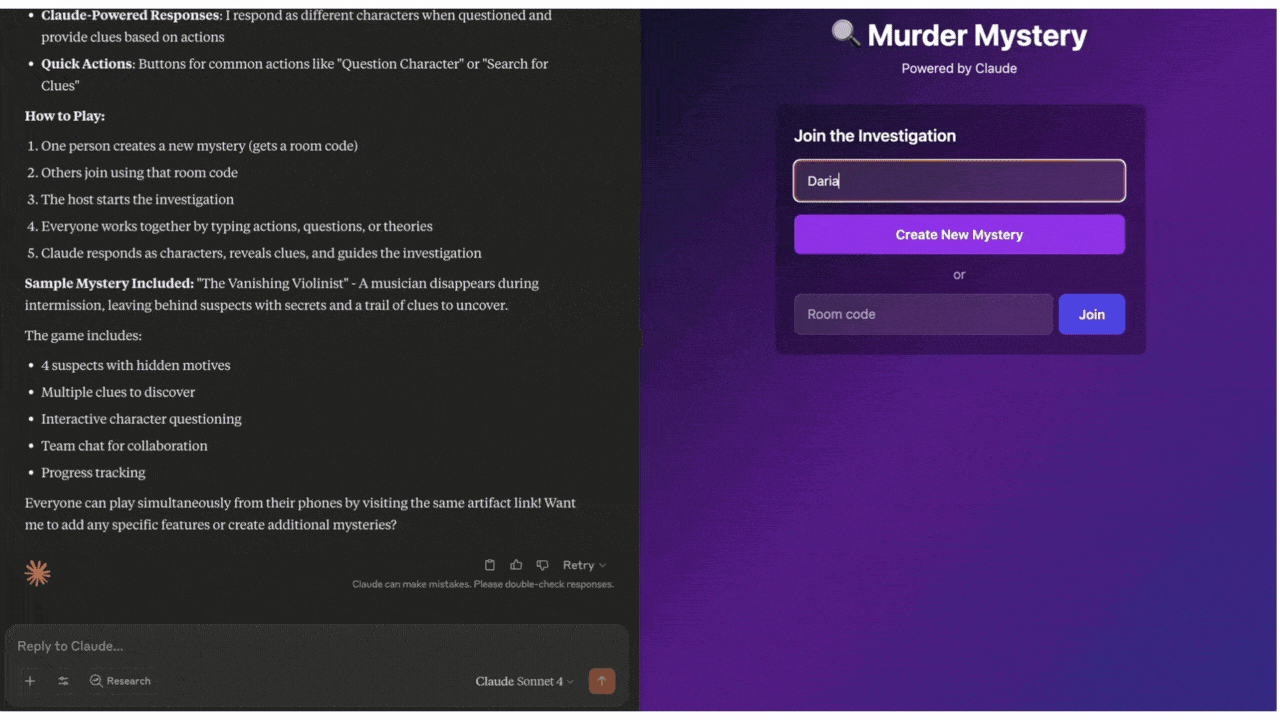Click '4 suspects with hidden motives' bullet
1280x720 pixels.
coord(136,365)
